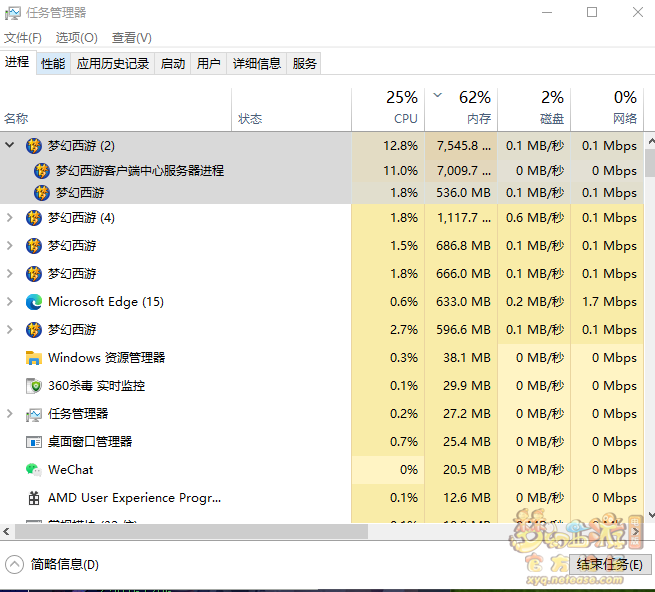Click the 1.7 Mbps network cell
Screen dimensions: 655x592
pos(607,302)
